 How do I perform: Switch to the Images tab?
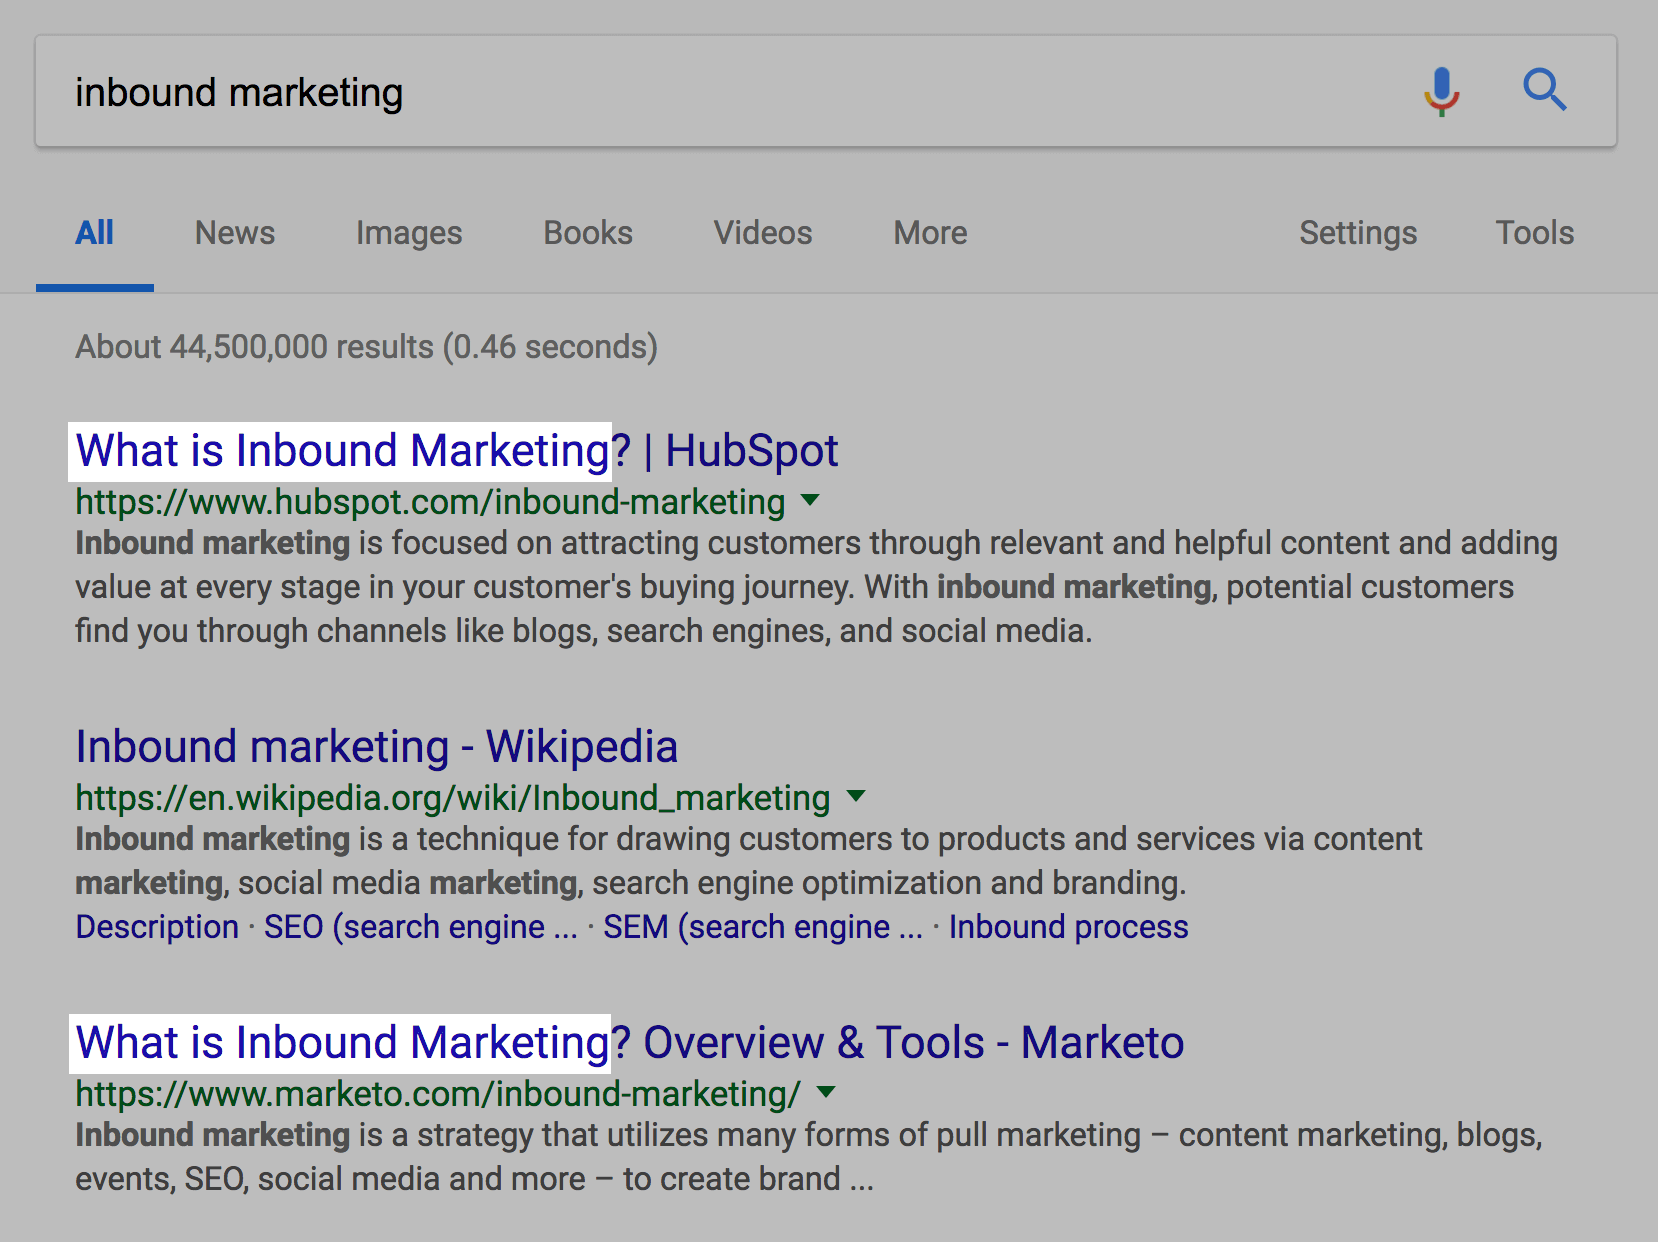coord(409,233)
